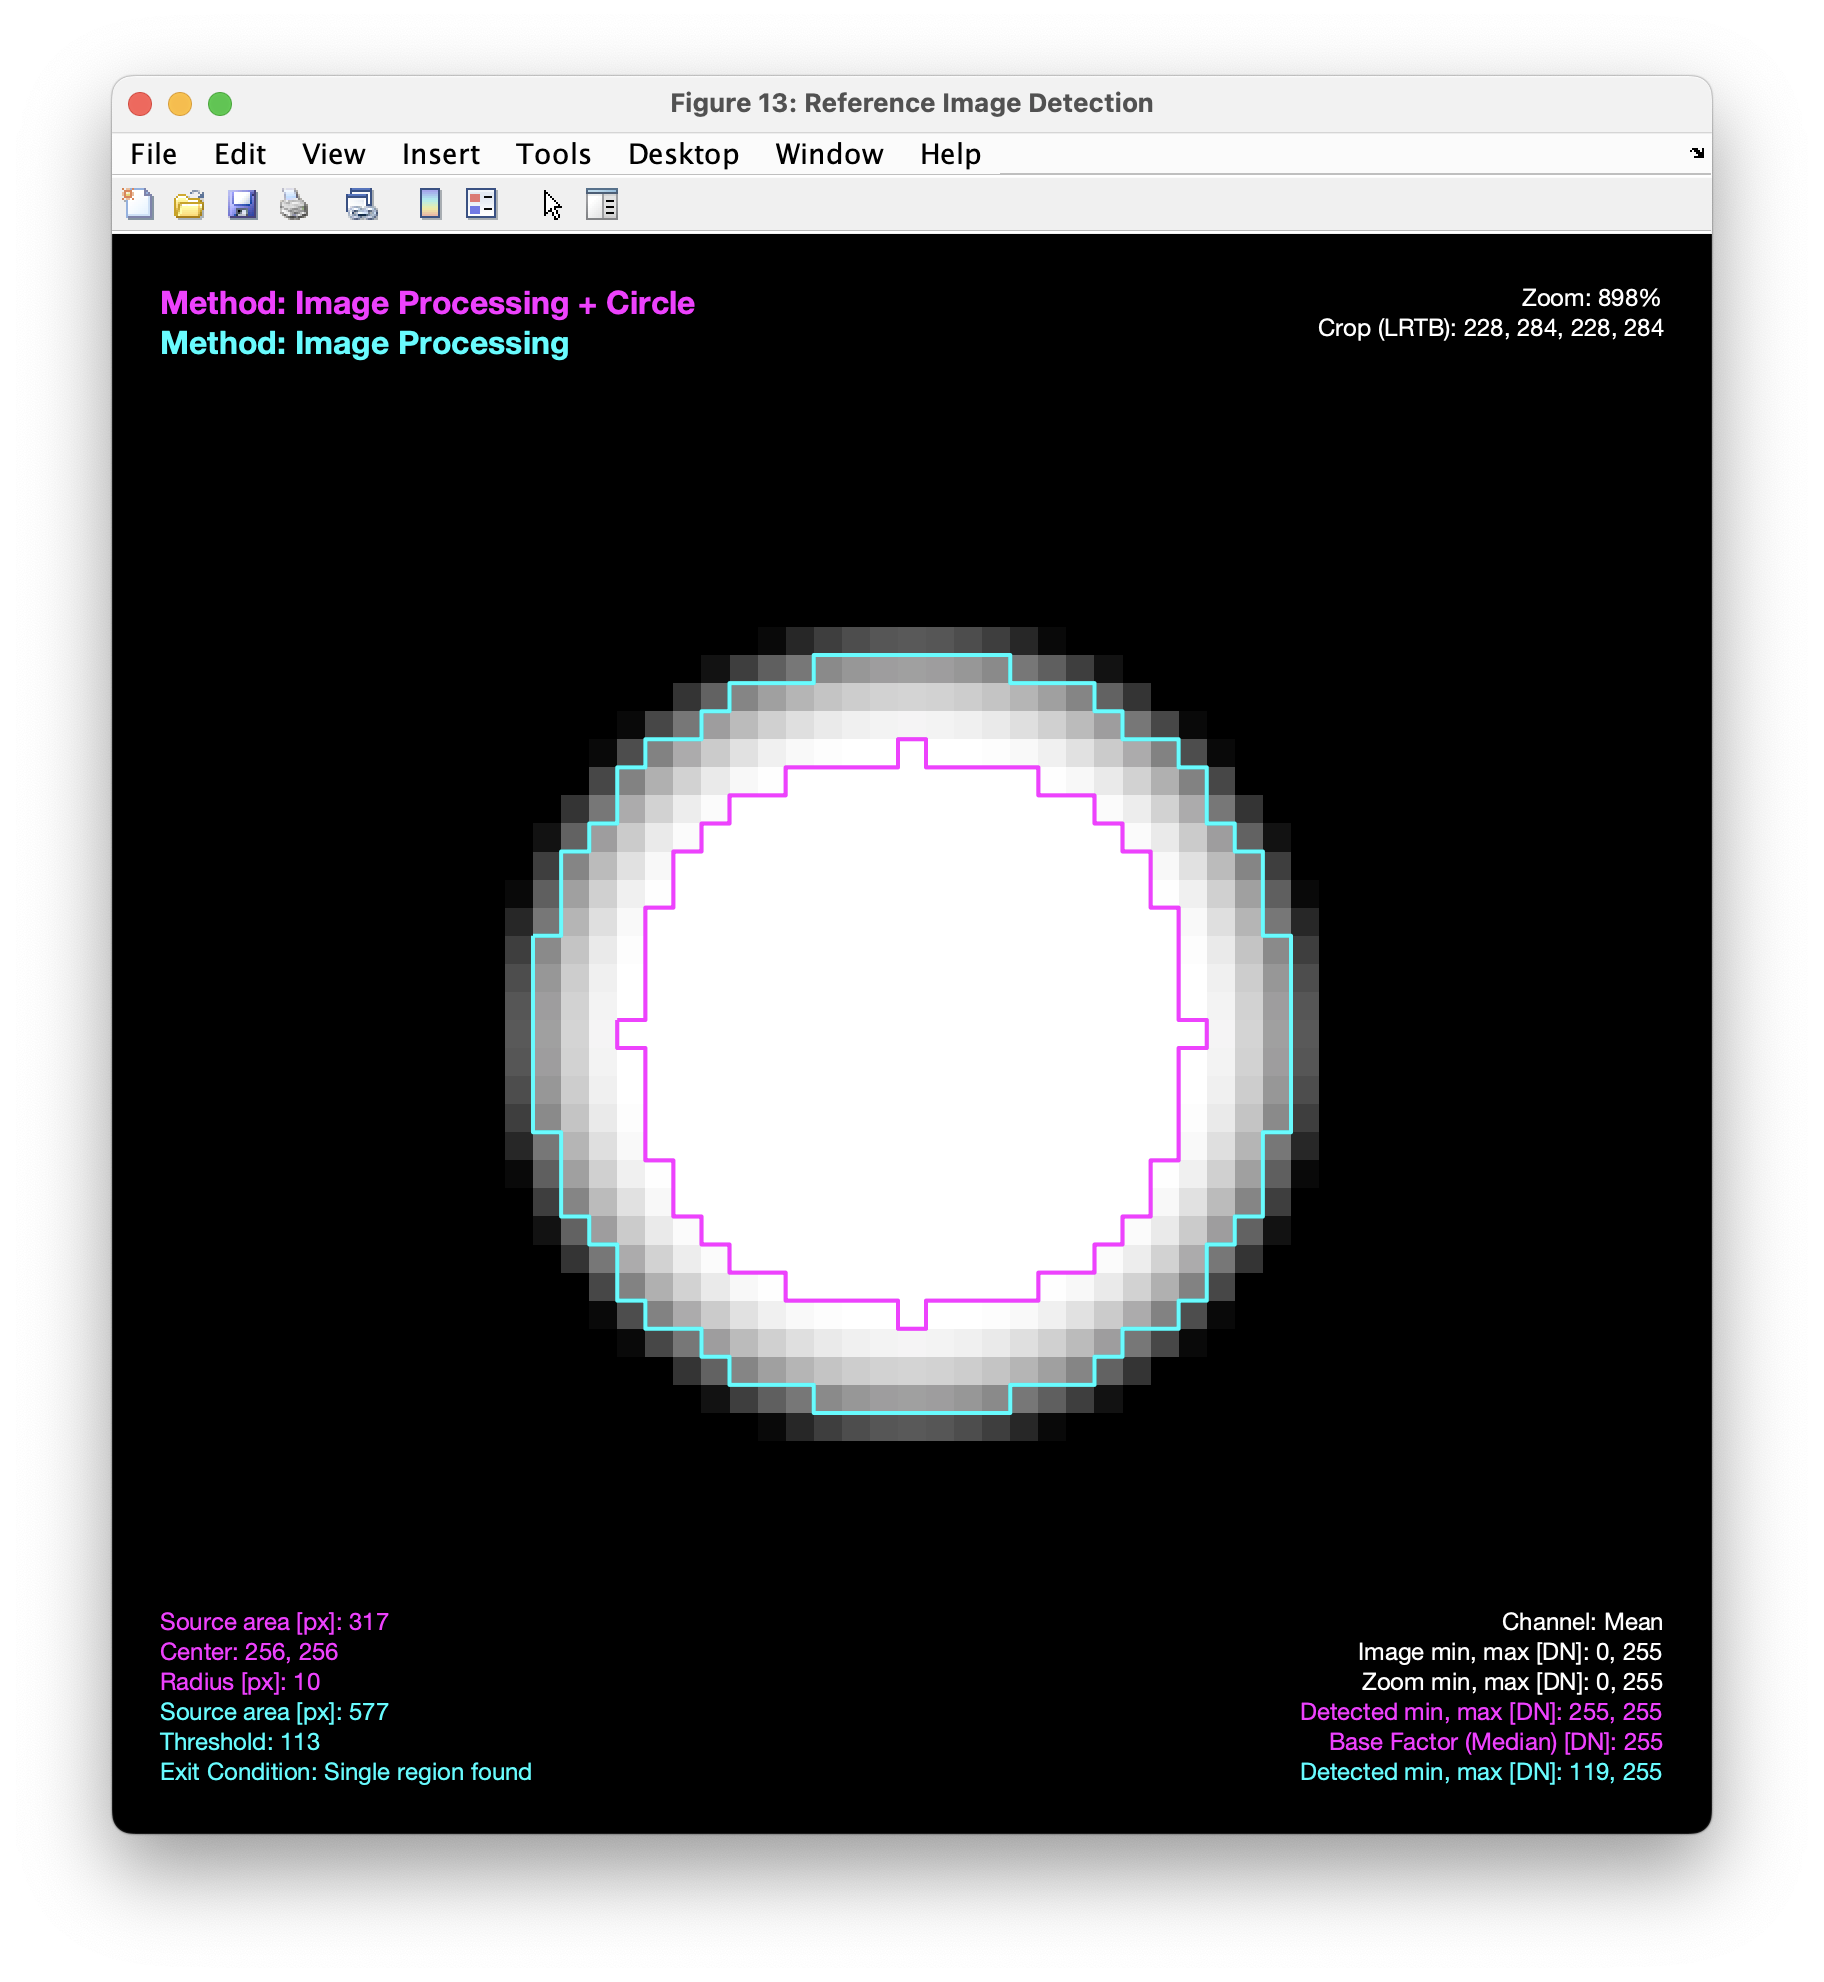Click the New Figure toolbar icon

(x=138, y=204)
